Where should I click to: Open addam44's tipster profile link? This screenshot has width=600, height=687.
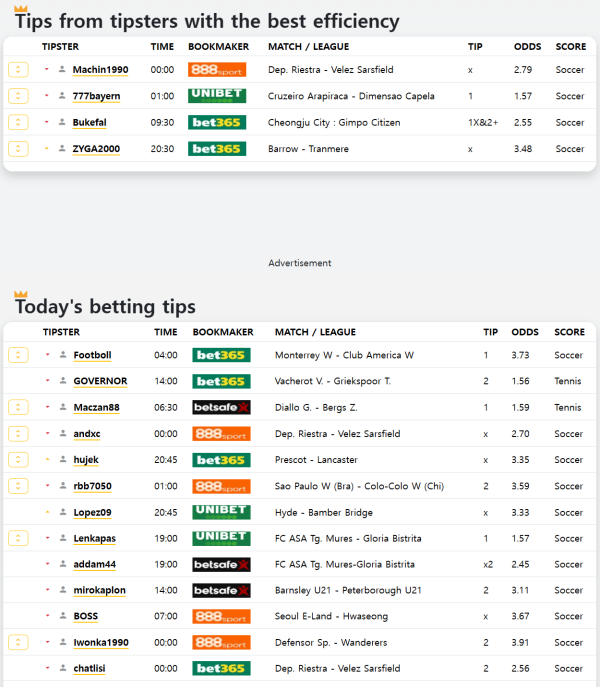coord(94,564)
